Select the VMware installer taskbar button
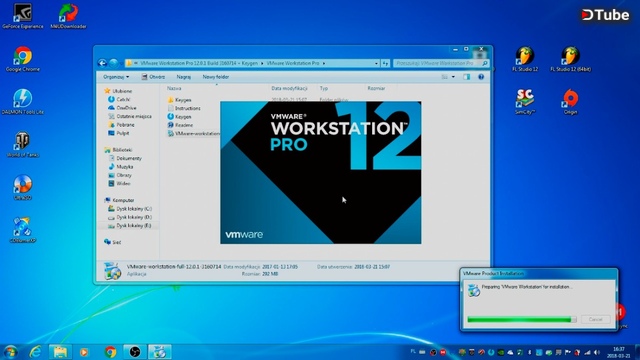Screen dimensions: 640x360 click(x=160, y=352)
